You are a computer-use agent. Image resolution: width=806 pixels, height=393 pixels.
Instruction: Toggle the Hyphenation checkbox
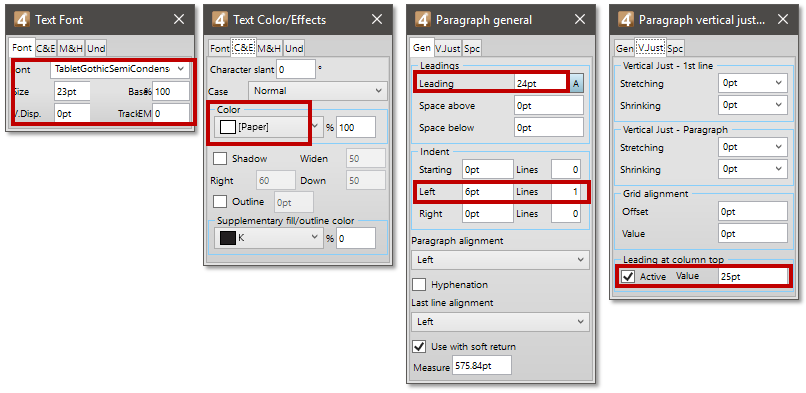tap(419, 284)
